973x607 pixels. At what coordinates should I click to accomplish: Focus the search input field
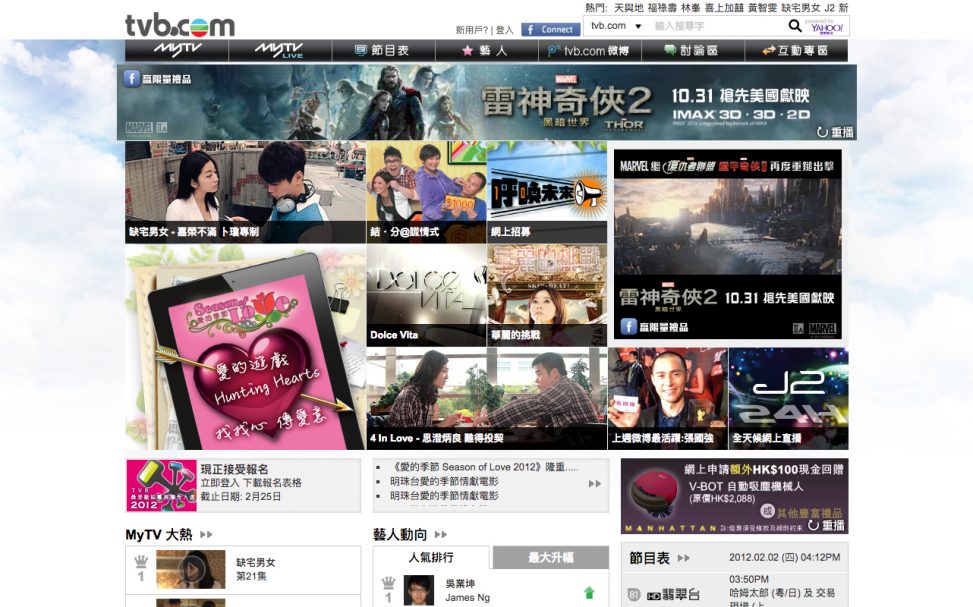pyautogui.click(x=715, y=26)
